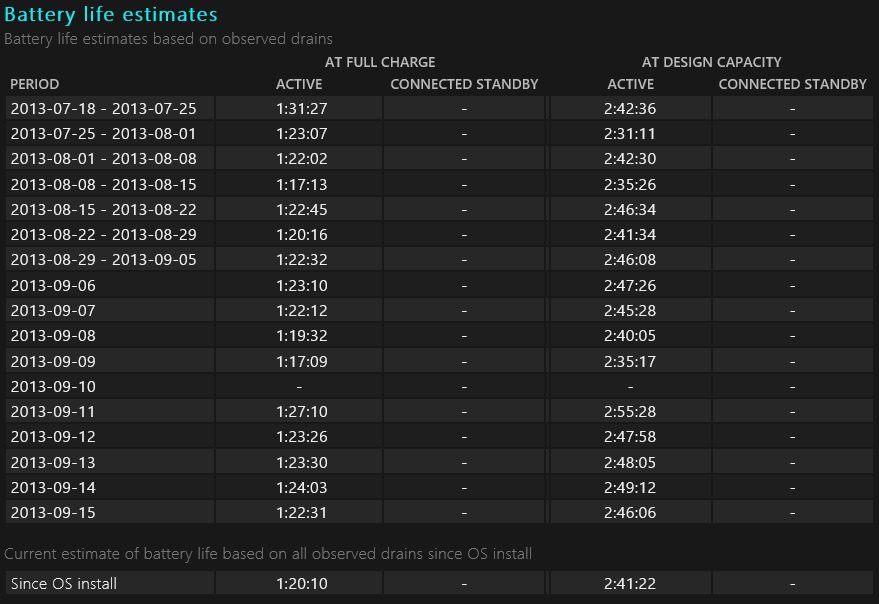Viewport: 879px width, 604px height.
Task: Click the 2:55:28 design capacity value
Action: click(x=630, y=412)
